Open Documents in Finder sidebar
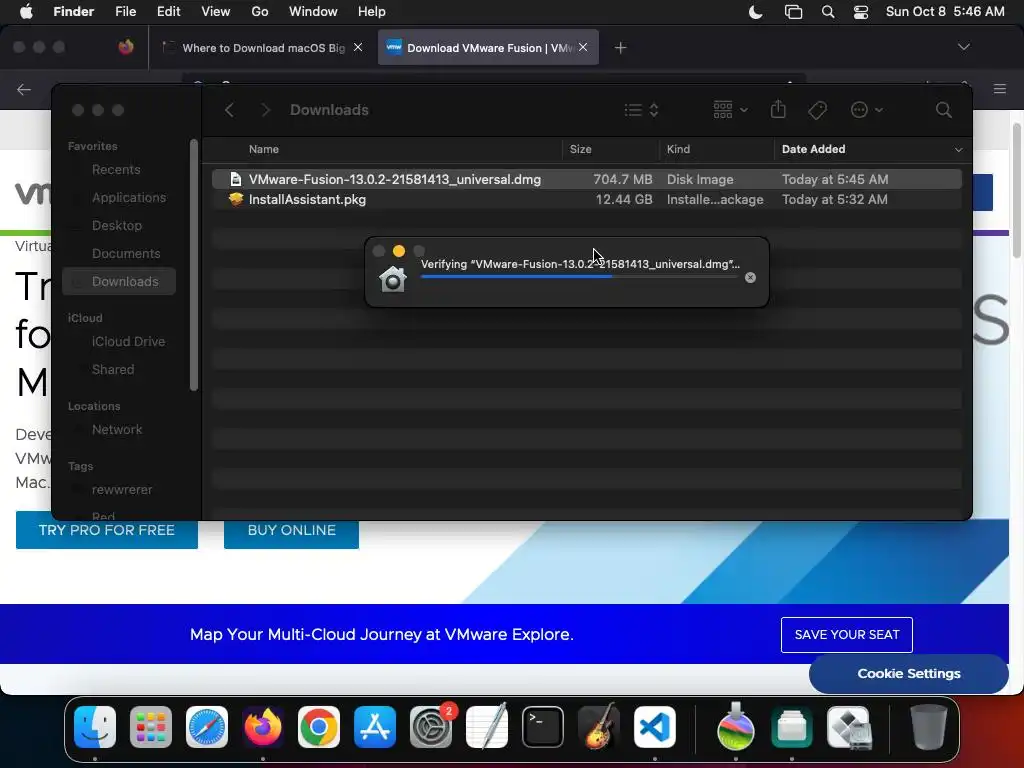1024x768 pixels. click(x=125, y=254)
